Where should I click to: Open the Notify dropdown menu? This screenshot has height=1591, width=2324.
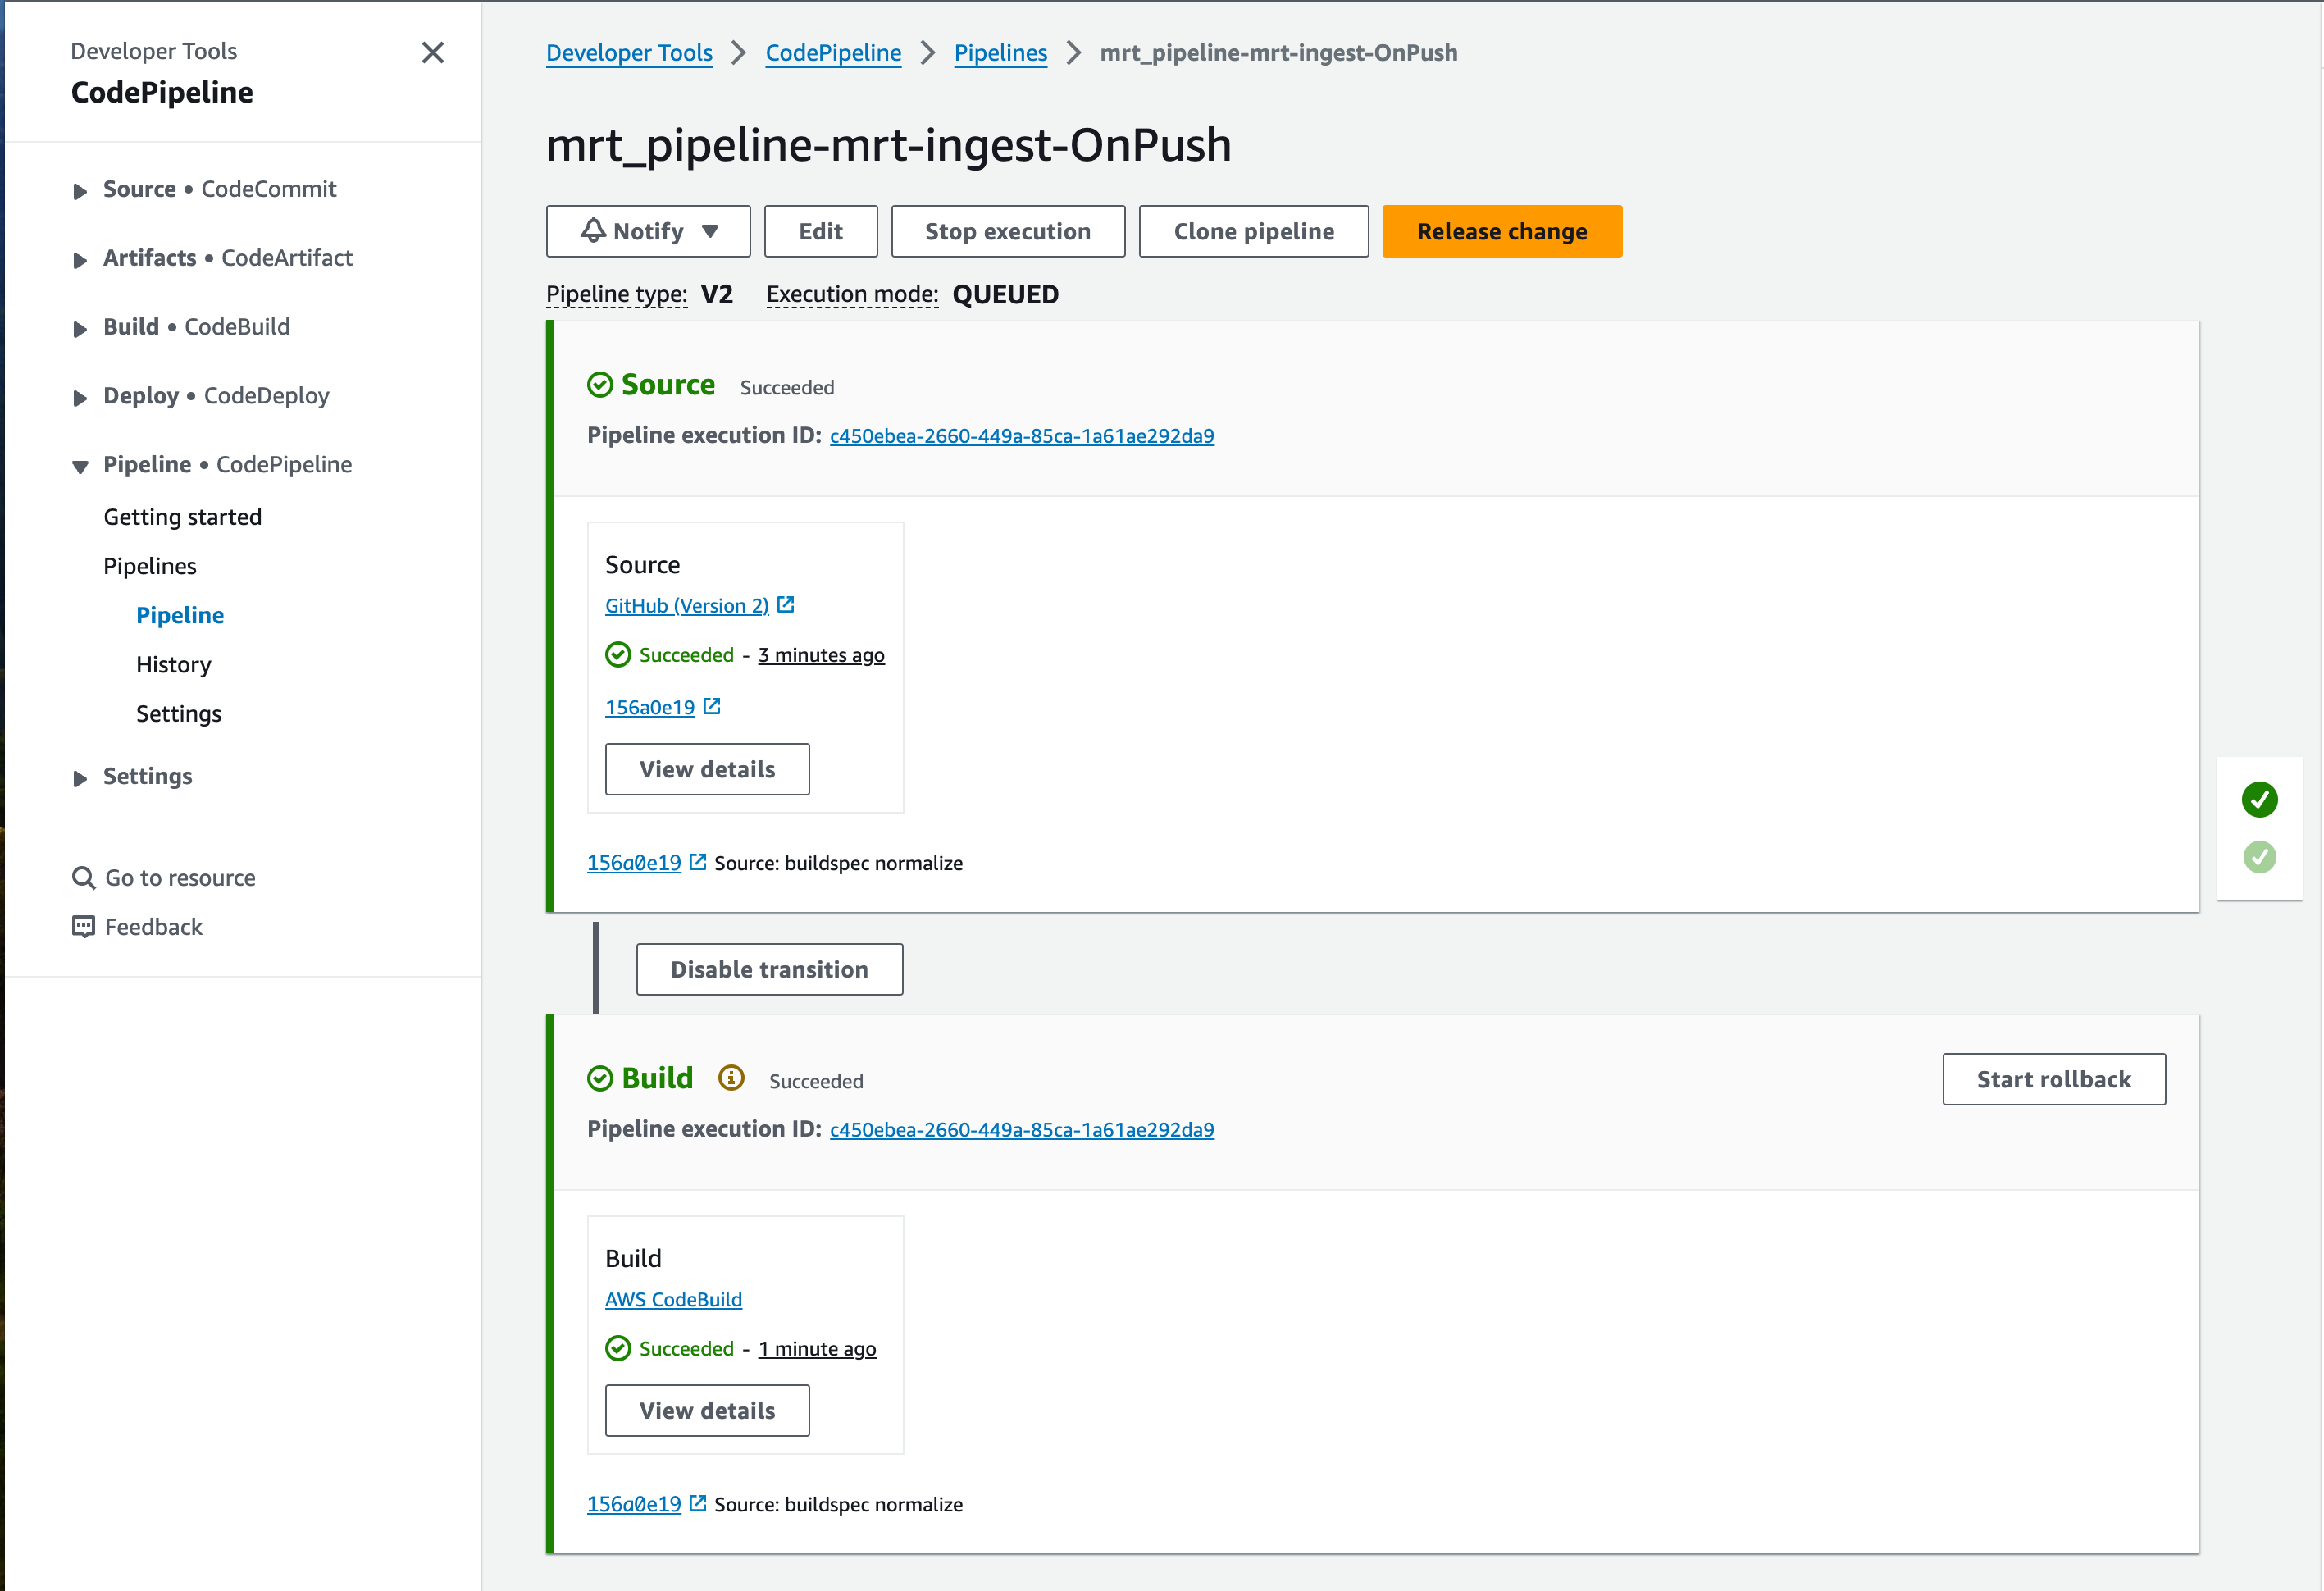pyautogui.click(x=648, y=231)
